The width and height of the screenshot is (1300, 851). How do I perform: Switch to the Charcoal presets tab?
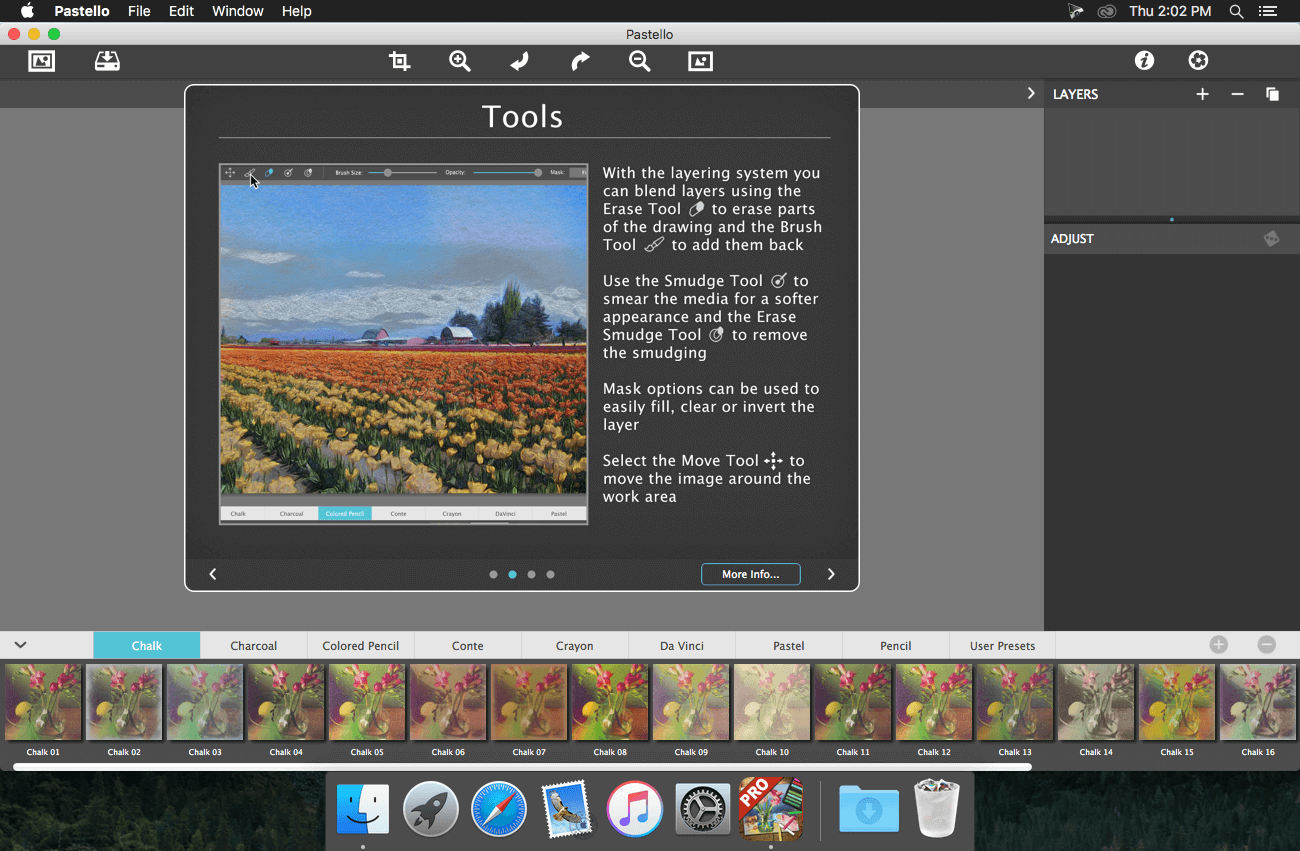(253, 646)
